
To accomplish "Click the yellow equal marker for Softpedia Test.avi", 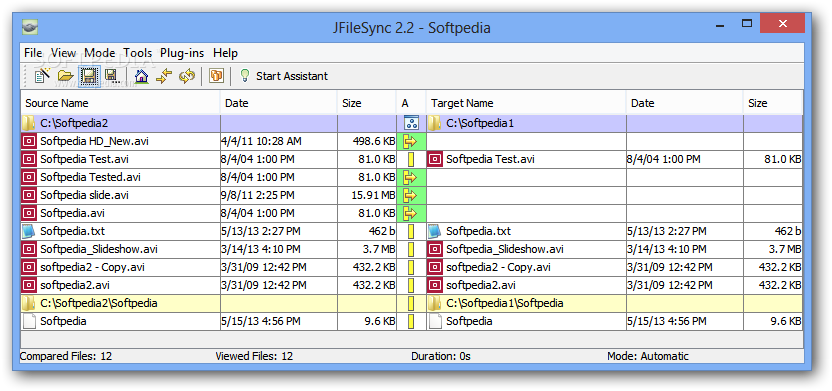I will pos(411,159).
